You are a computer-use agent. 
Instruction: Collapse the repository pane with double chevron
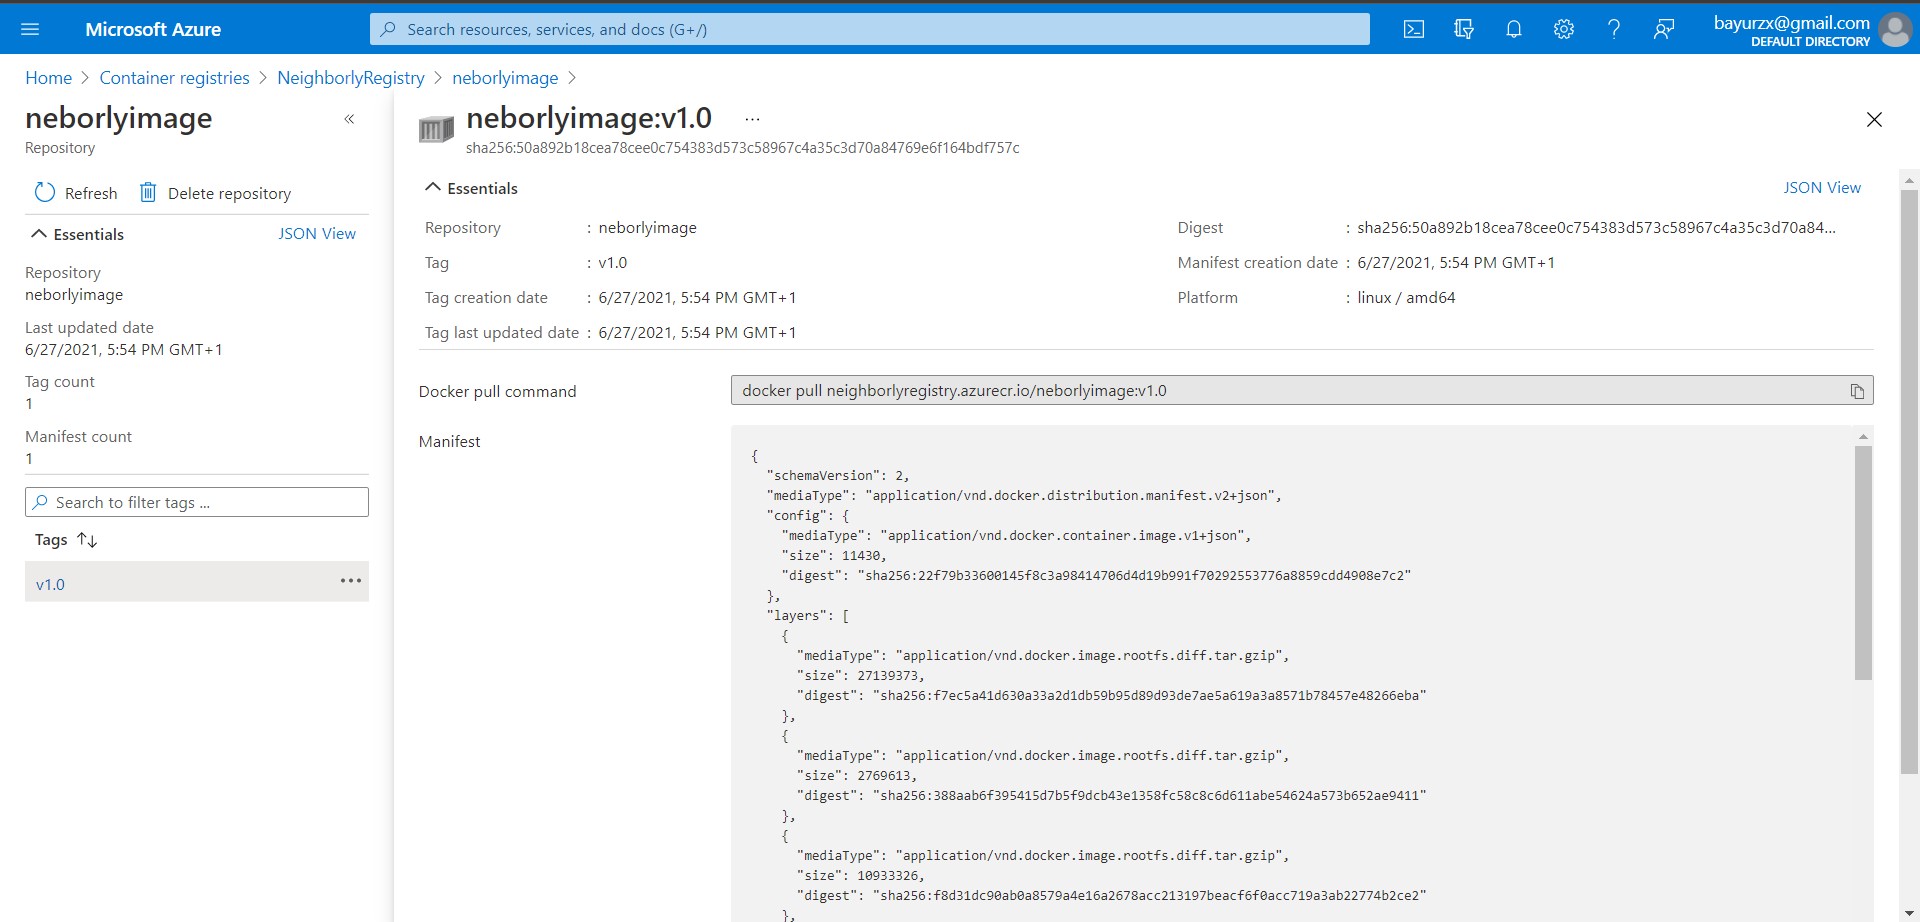point(349,119)
